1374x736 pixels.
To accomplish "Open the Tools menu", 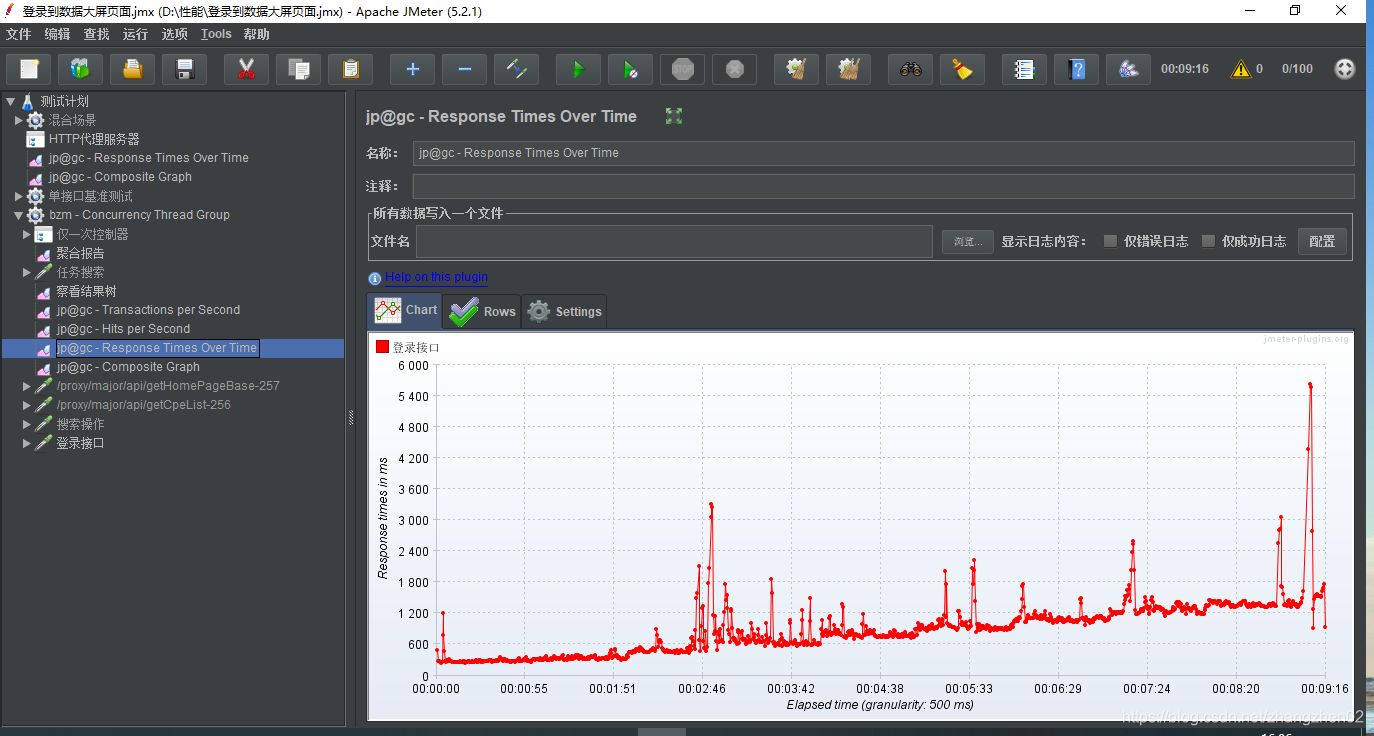I will tap(216, 34).
